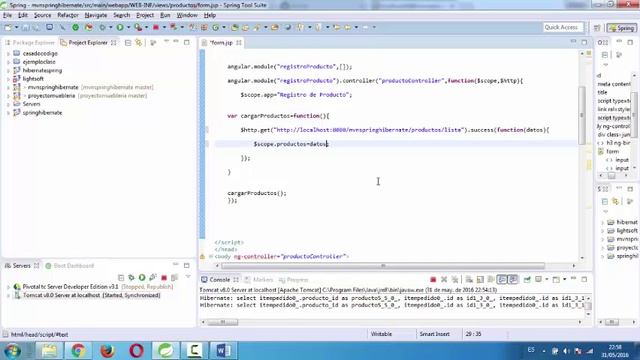Expand the lightsoft project node
Screen dimensions: 640x360
coord(8,79)
